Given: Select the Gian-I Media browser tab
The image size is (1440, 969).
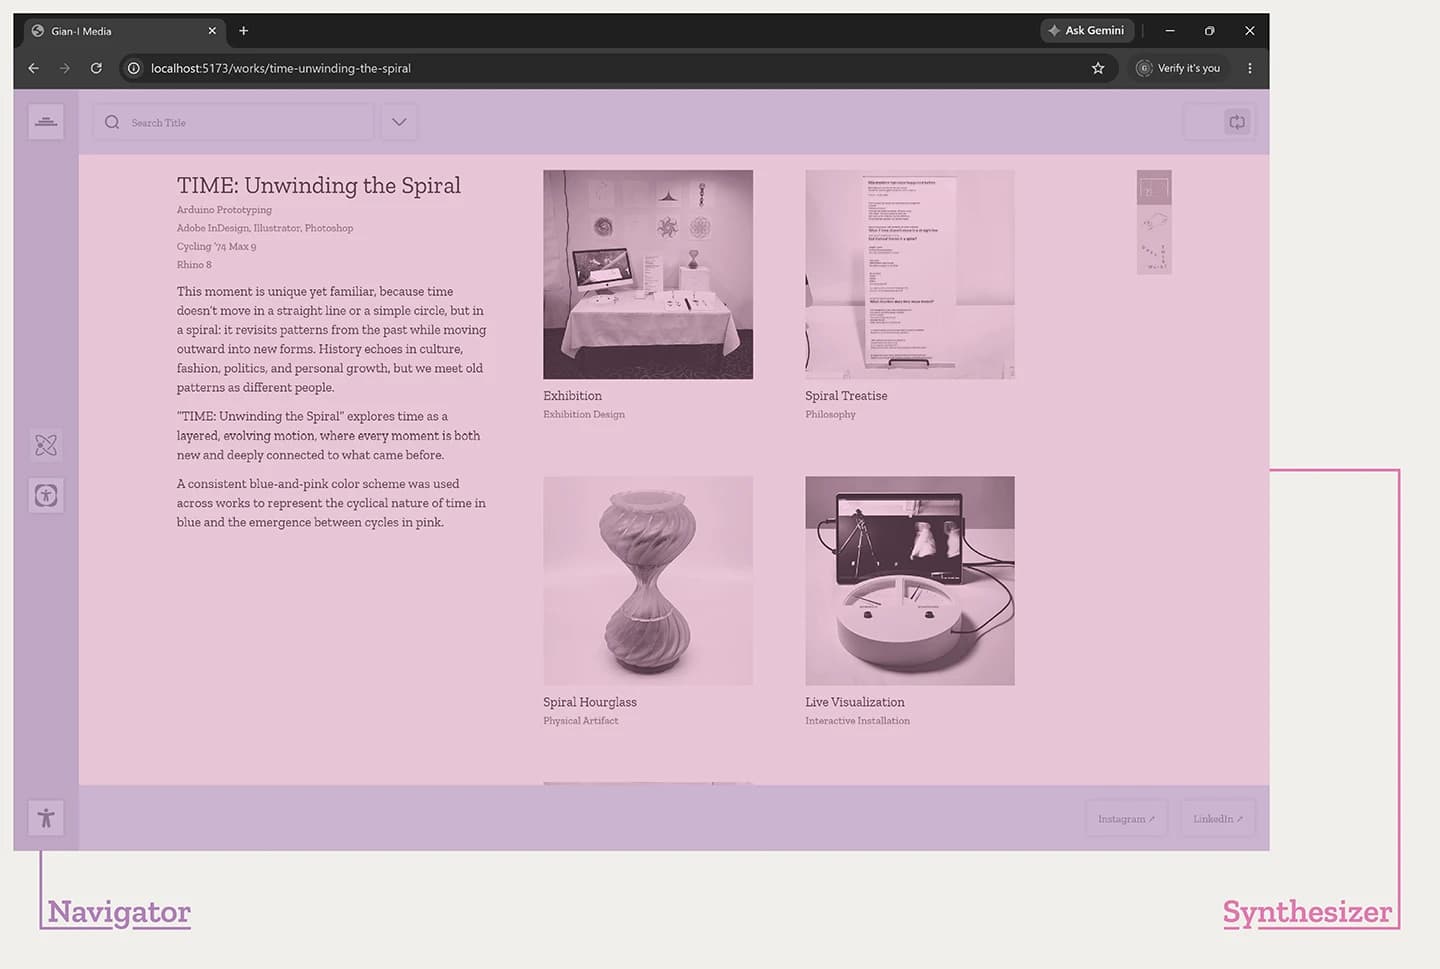Looking at the screenshot, I should [x=125, y=31].
